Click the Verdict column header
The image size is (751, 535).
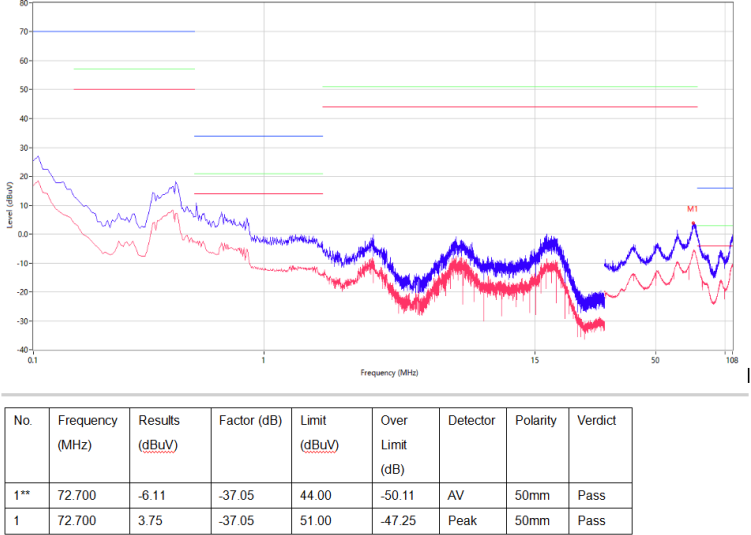596,420
